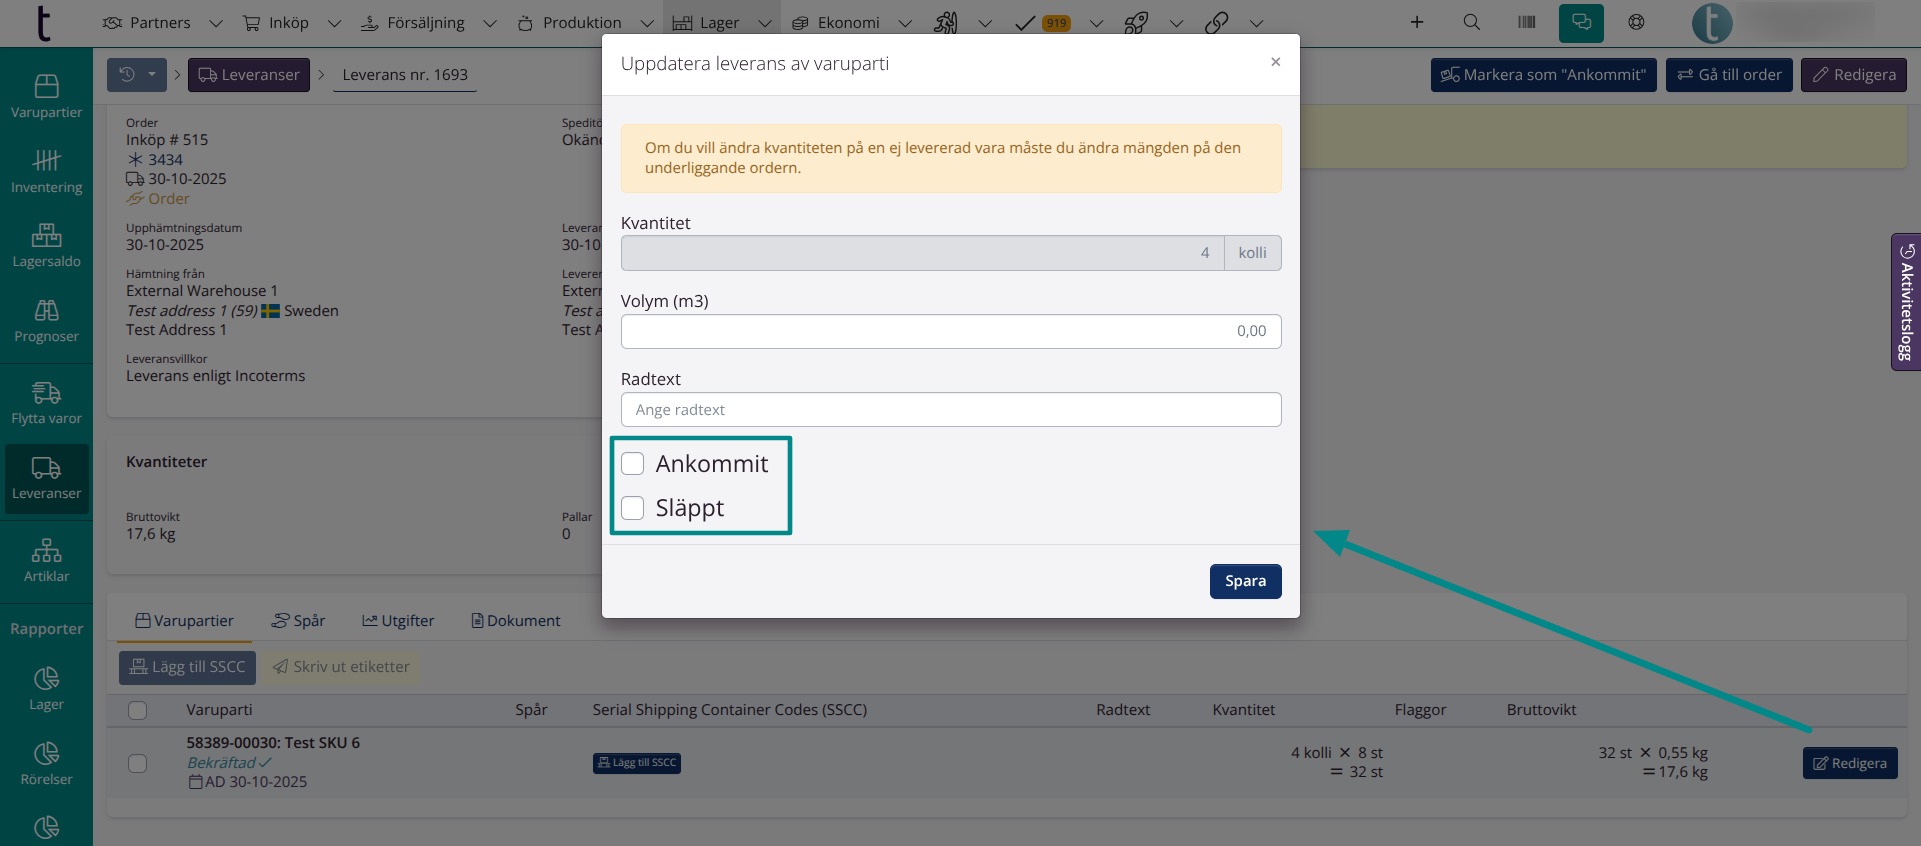This screenshot has height=846, width=1921.
Task: Open the Dokument tab
Action: click(x=515, y=621)
